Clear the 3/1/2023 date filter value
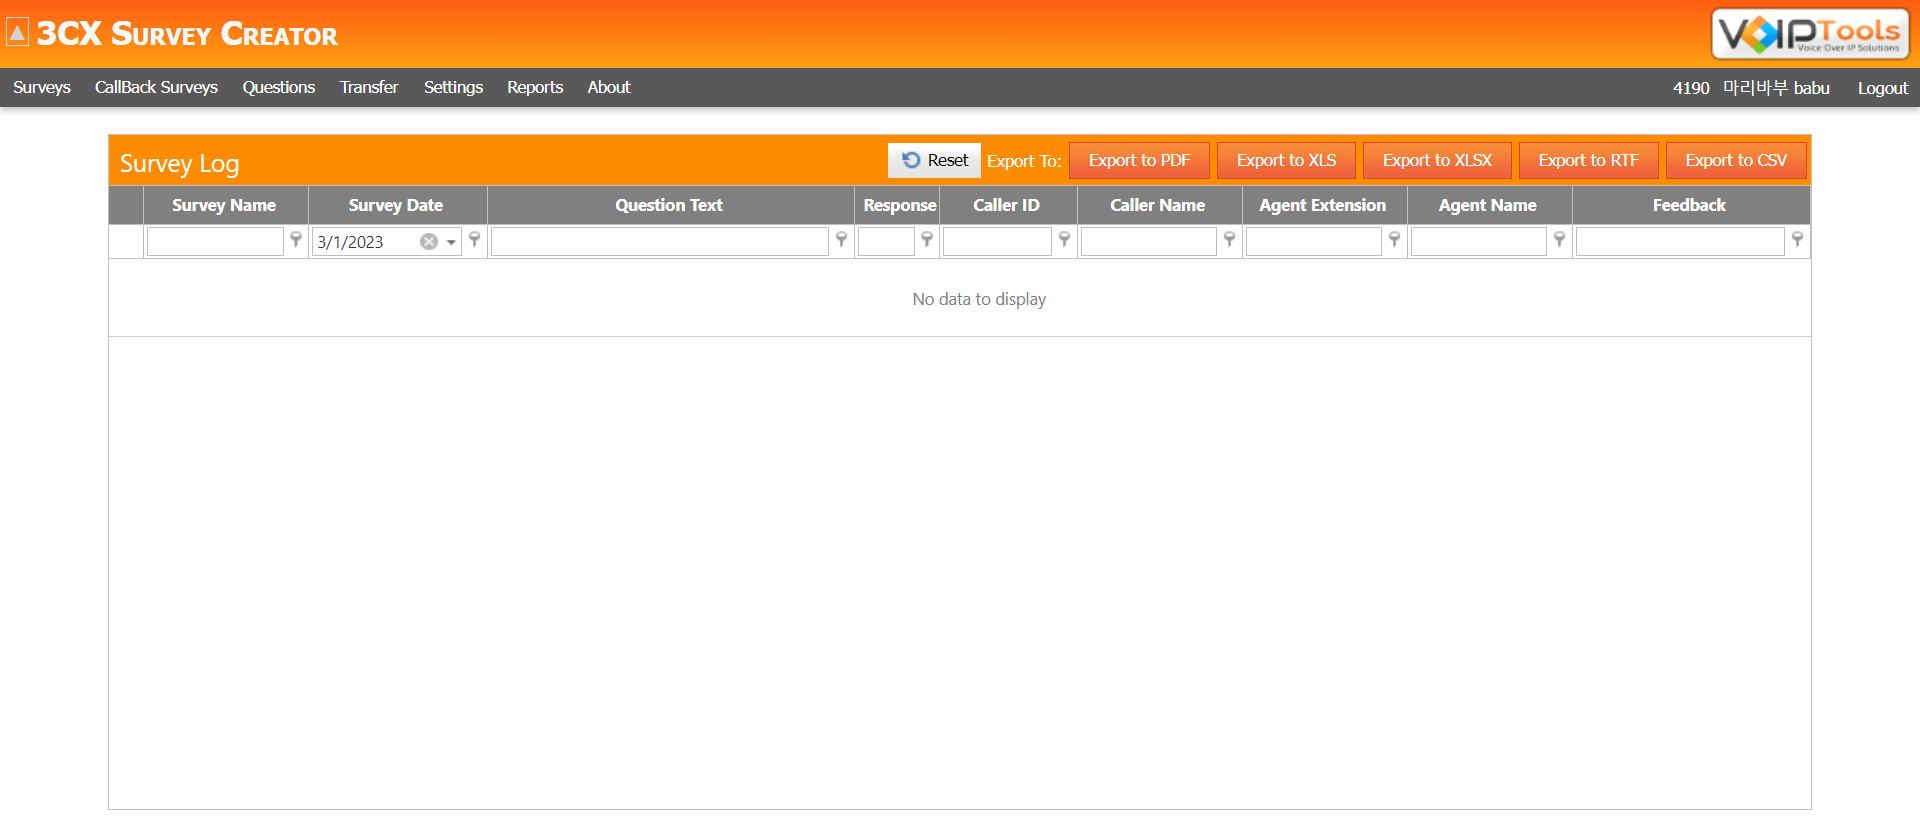Image resolution: width=1920 pixels, height=830 pixels. click(x=429, y=242)
